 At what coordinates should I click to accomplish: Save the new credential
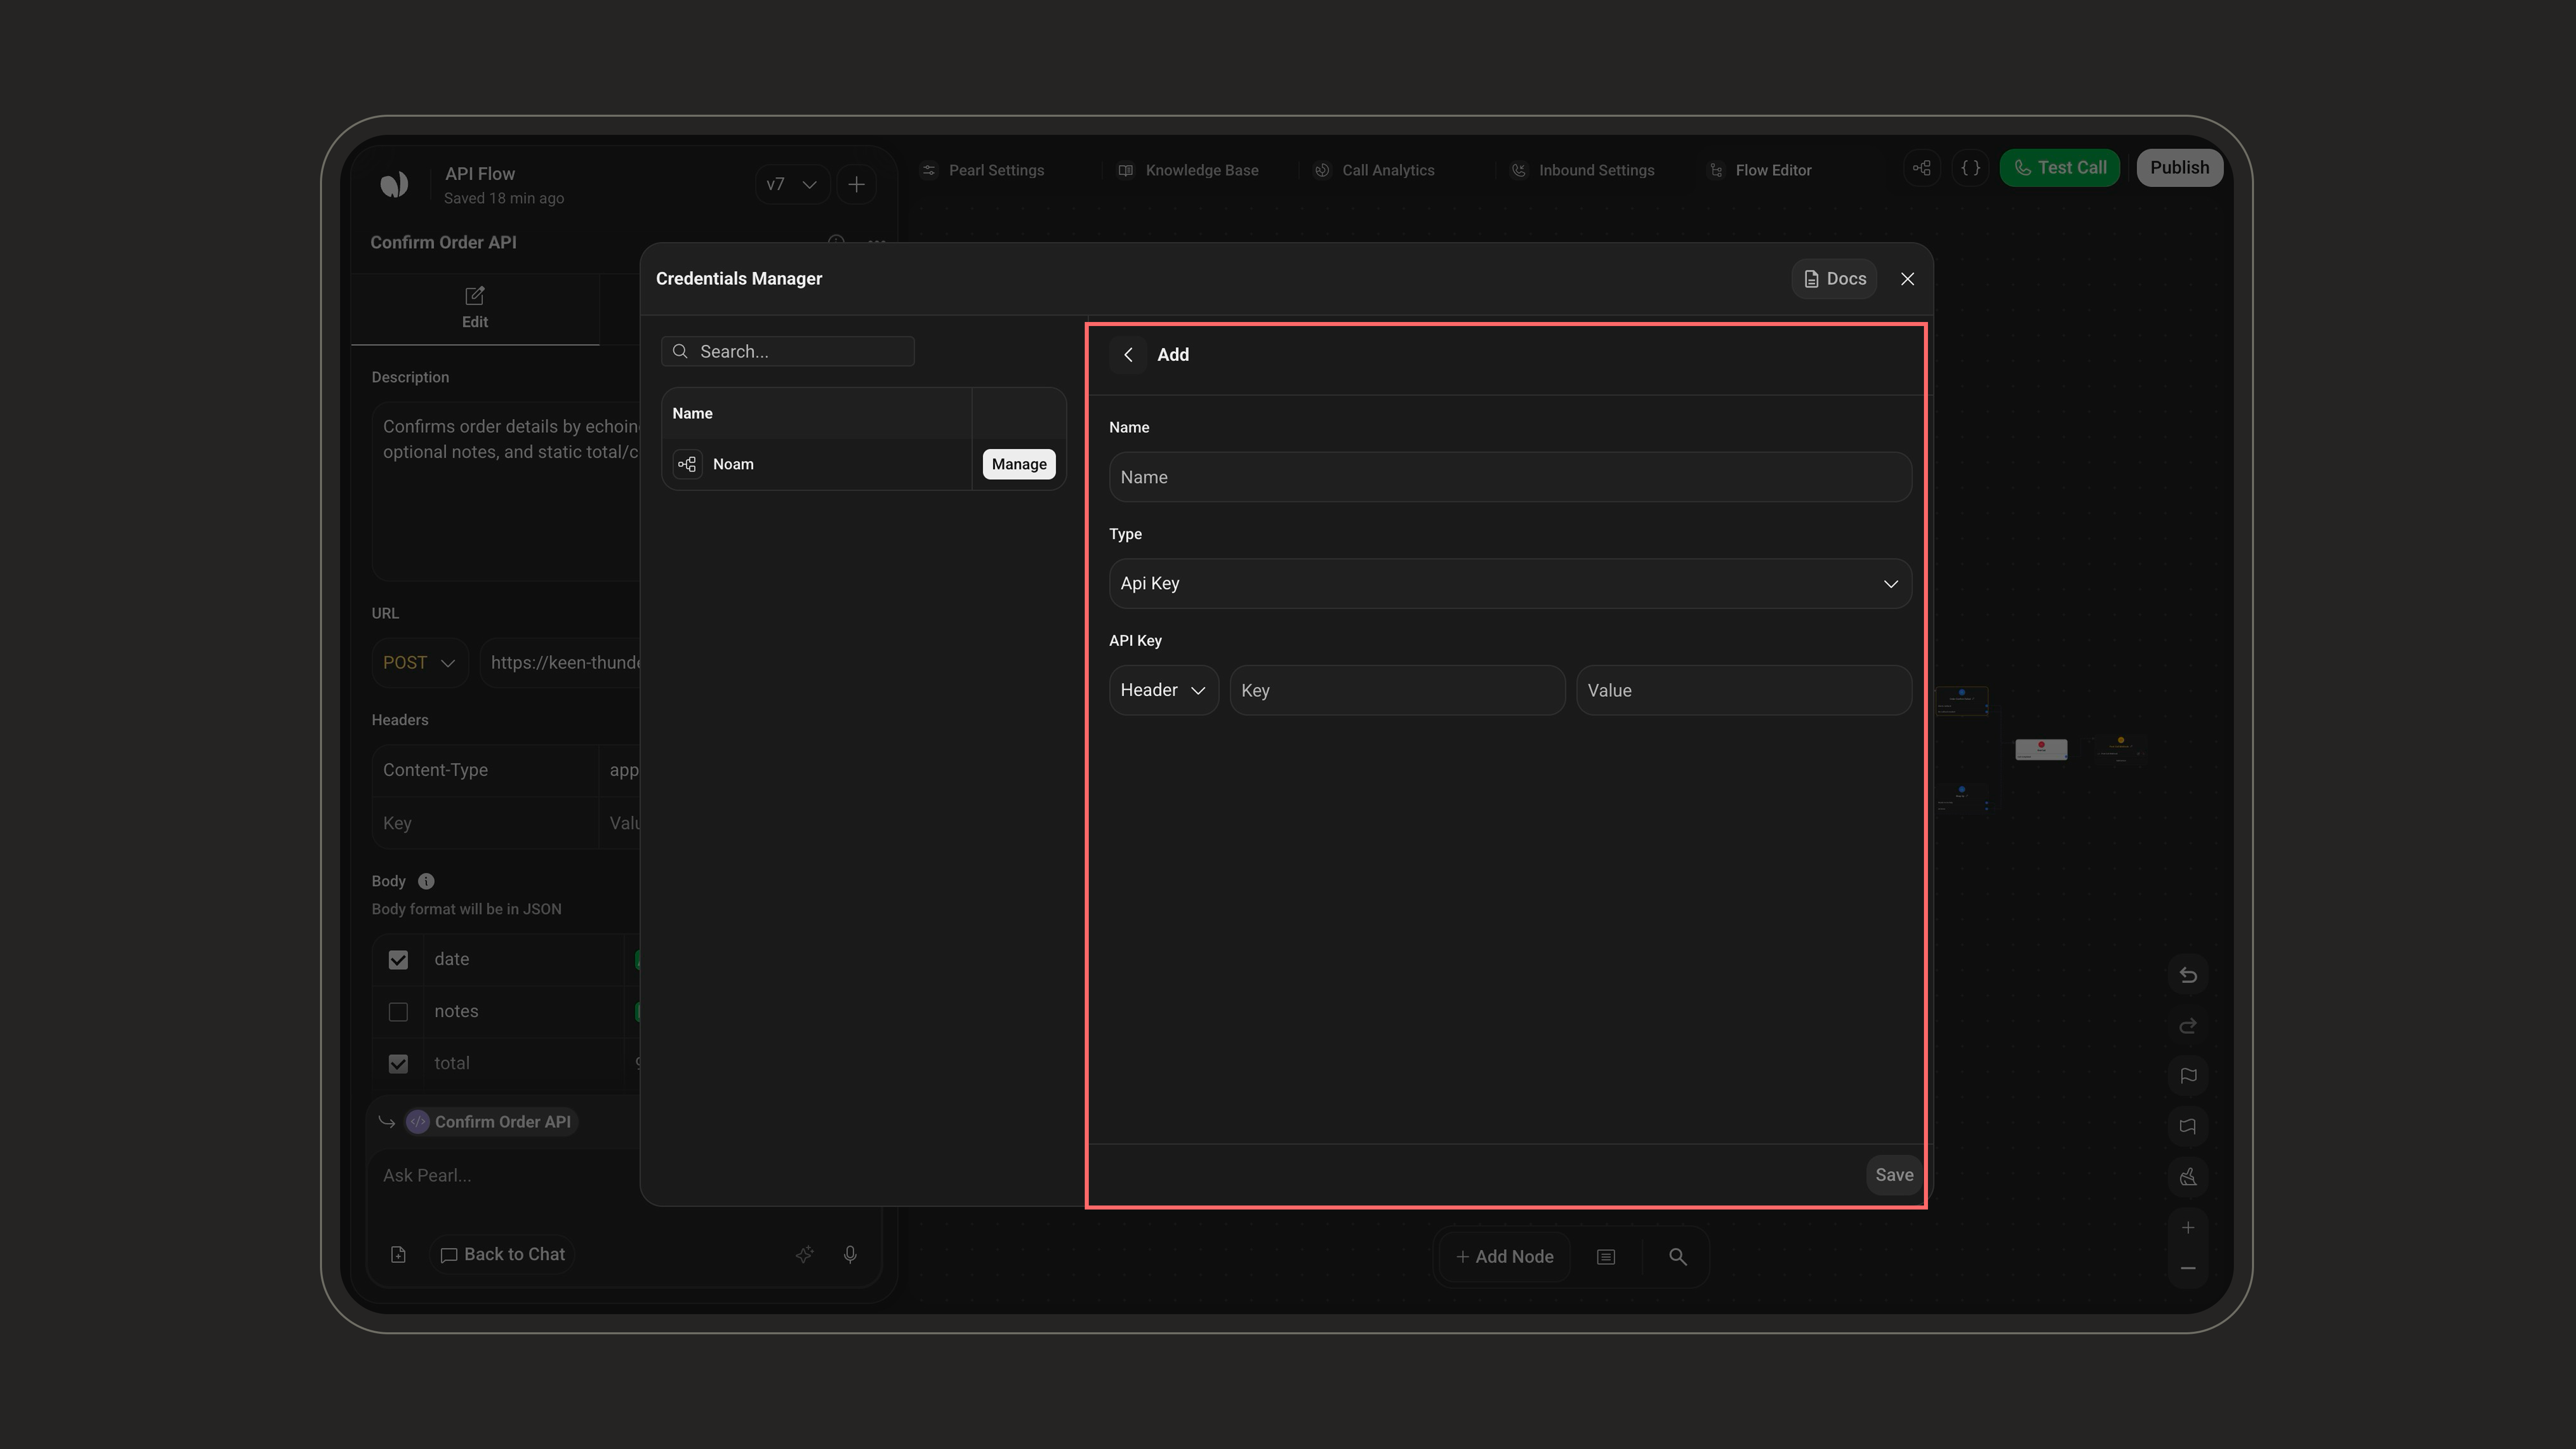coord(1893,1175)
